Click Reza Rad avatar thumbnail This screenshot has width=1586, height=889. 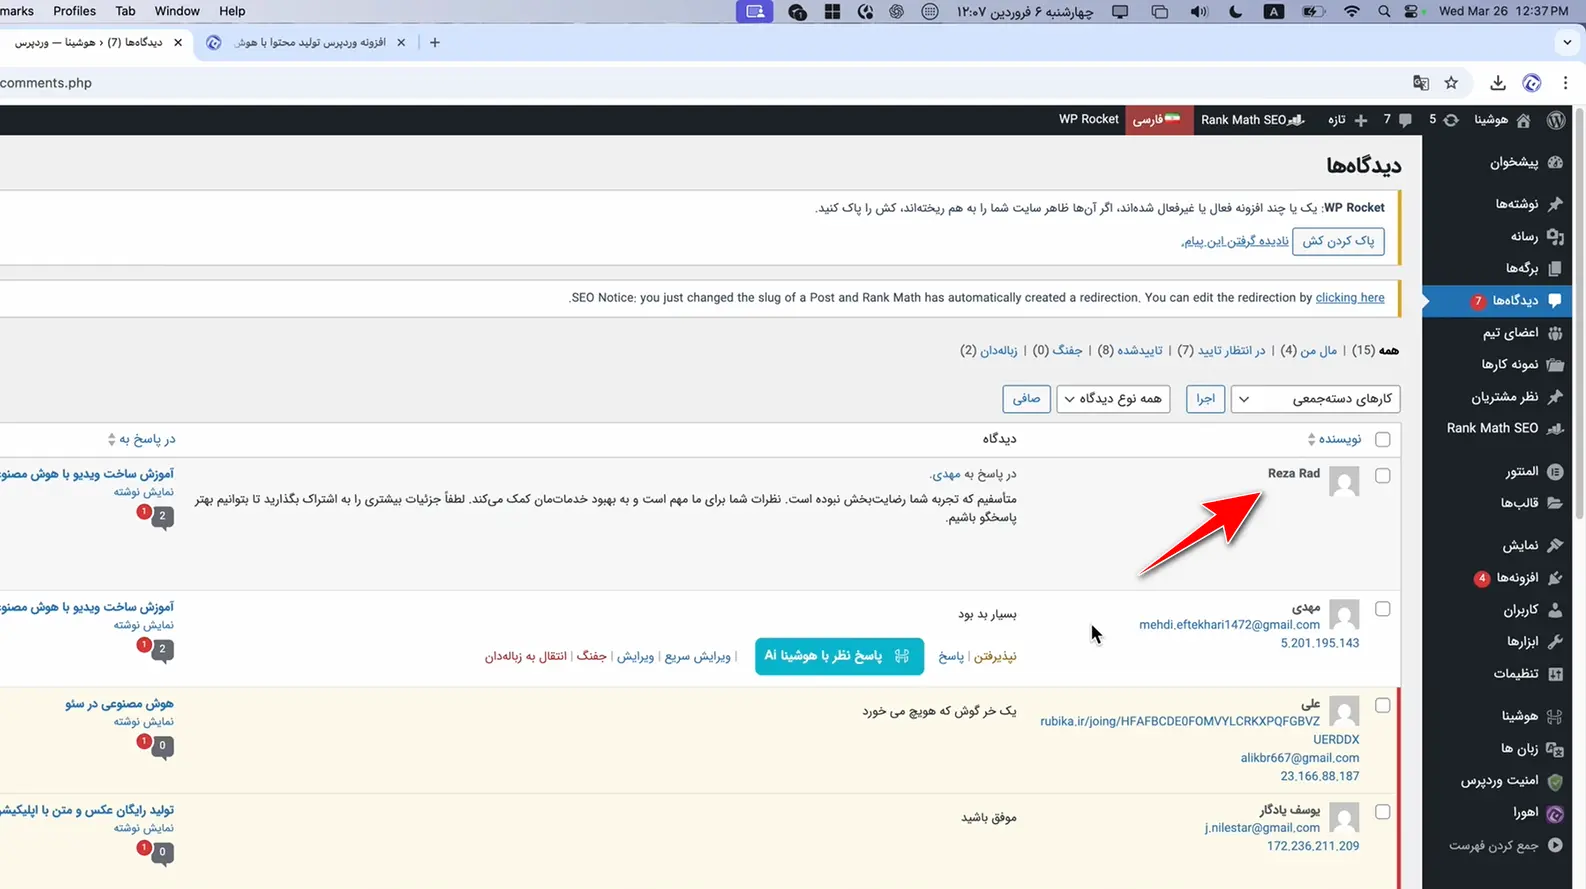coord(1344,481)
